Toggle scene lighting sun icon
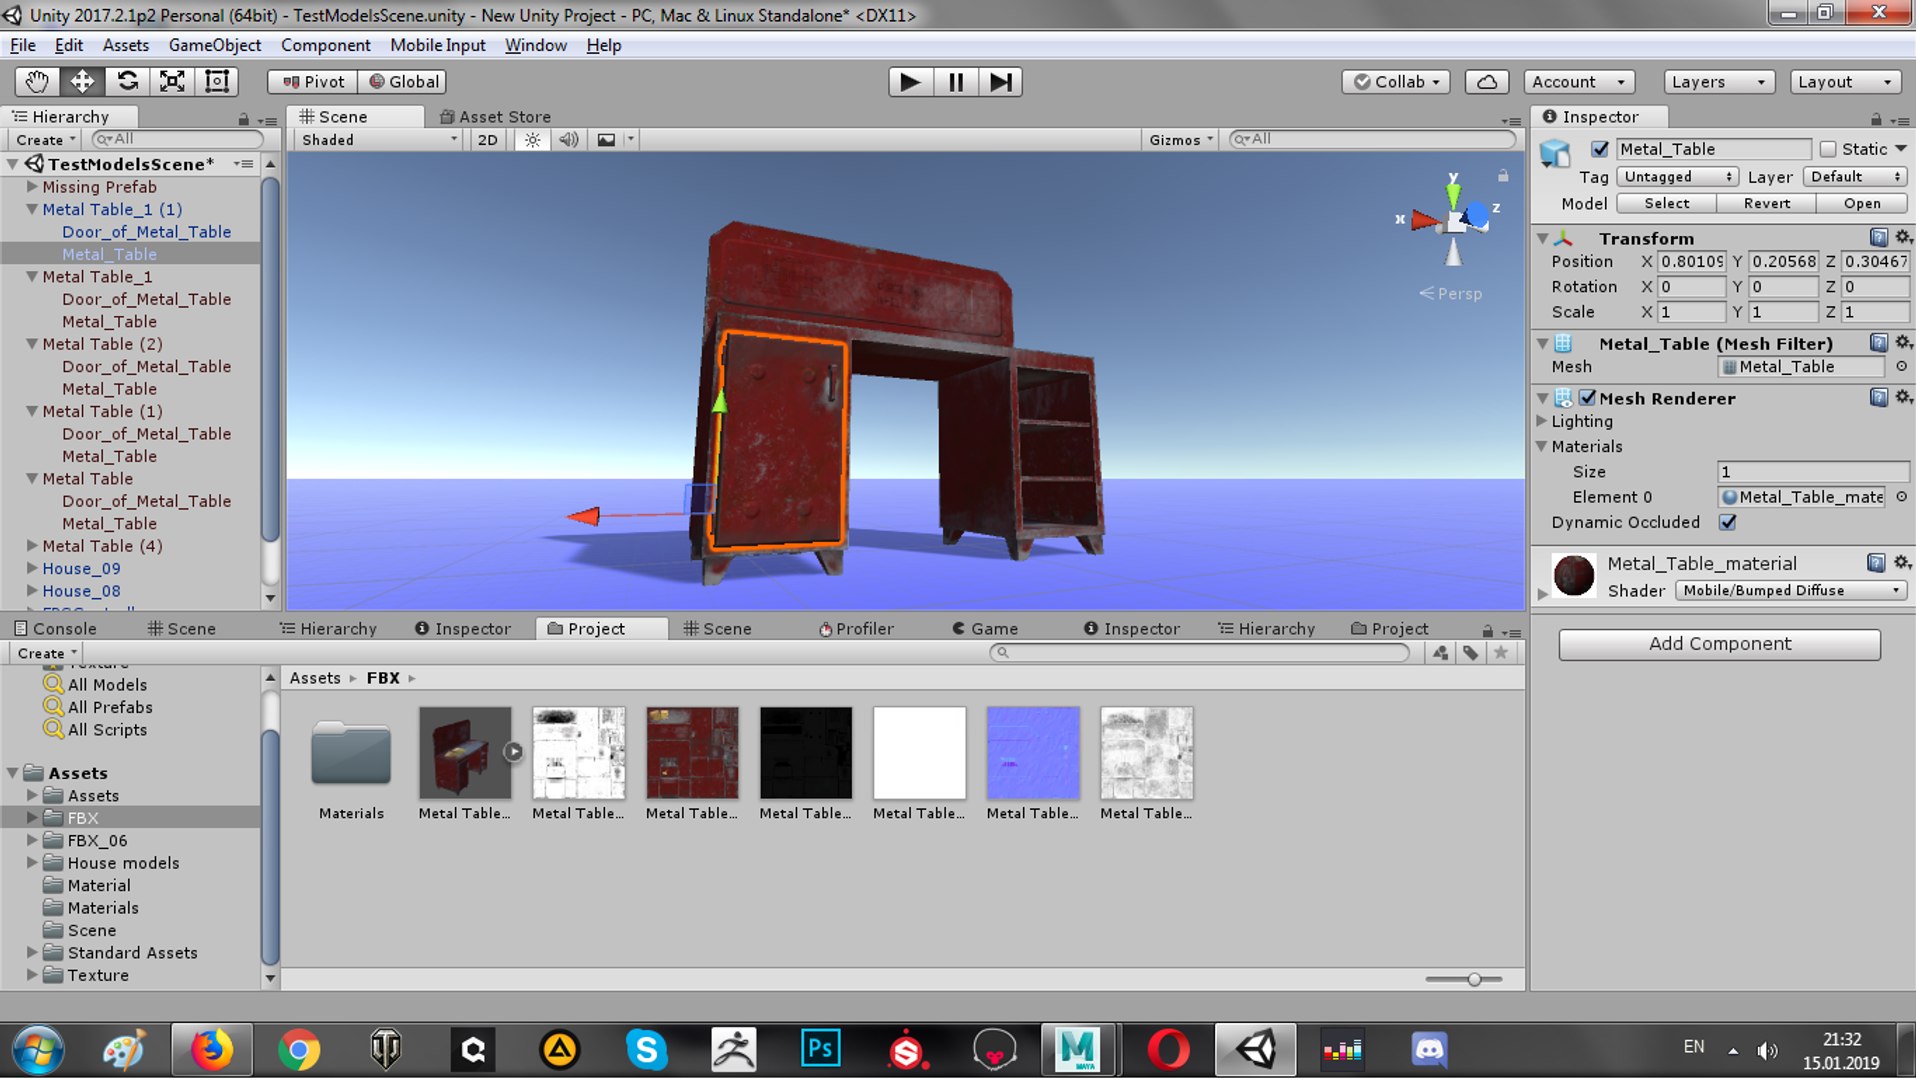 tap(532, 140)
